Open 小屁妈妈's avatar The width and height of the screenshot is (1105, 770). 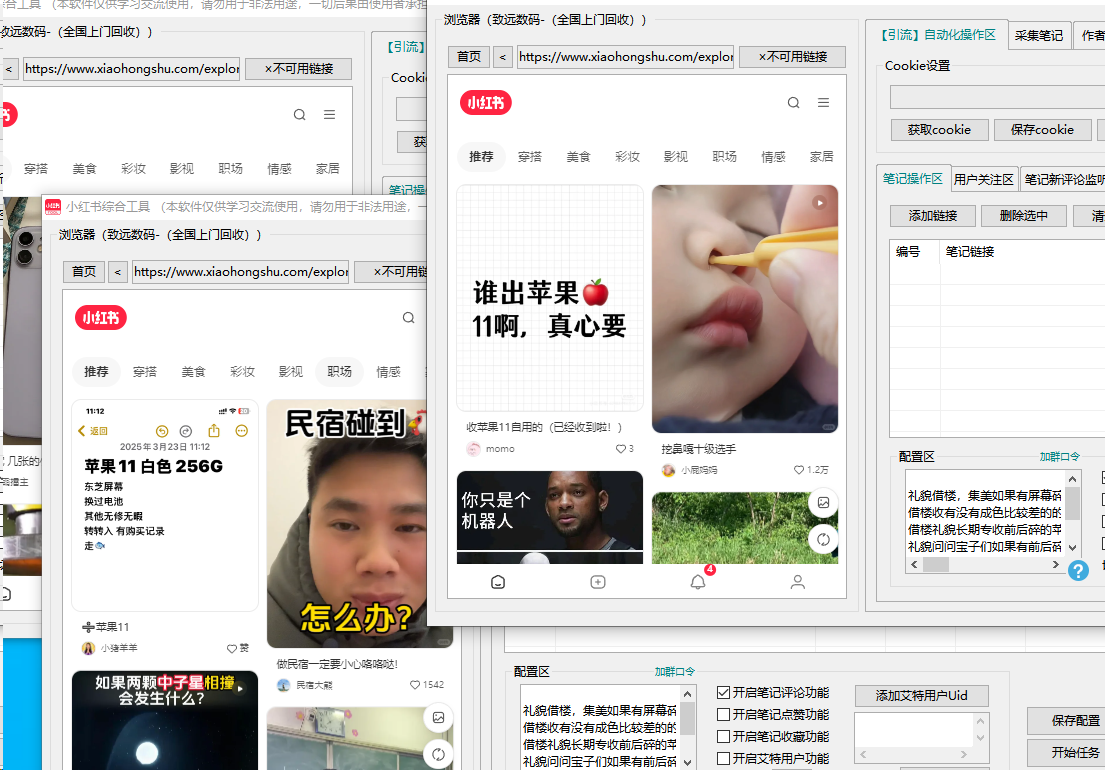(668, 470)
